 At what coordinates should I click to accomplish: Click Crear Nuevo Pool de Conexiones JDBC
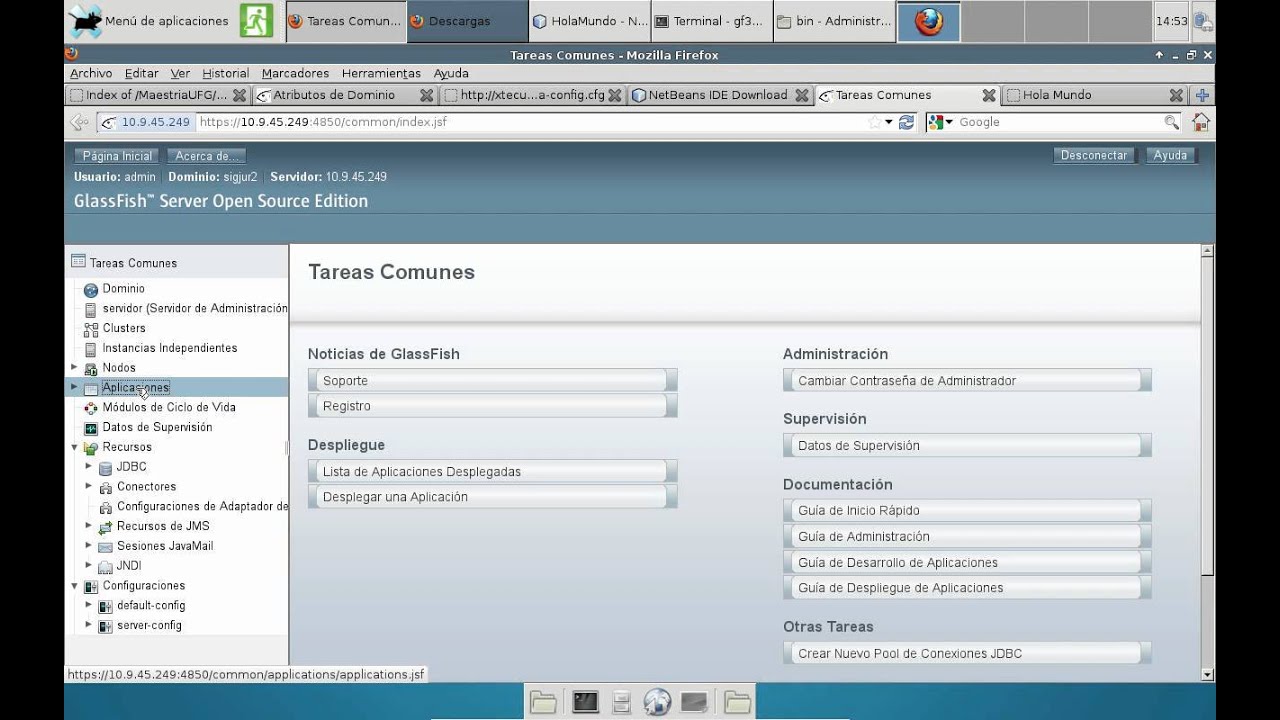[967, 654]
